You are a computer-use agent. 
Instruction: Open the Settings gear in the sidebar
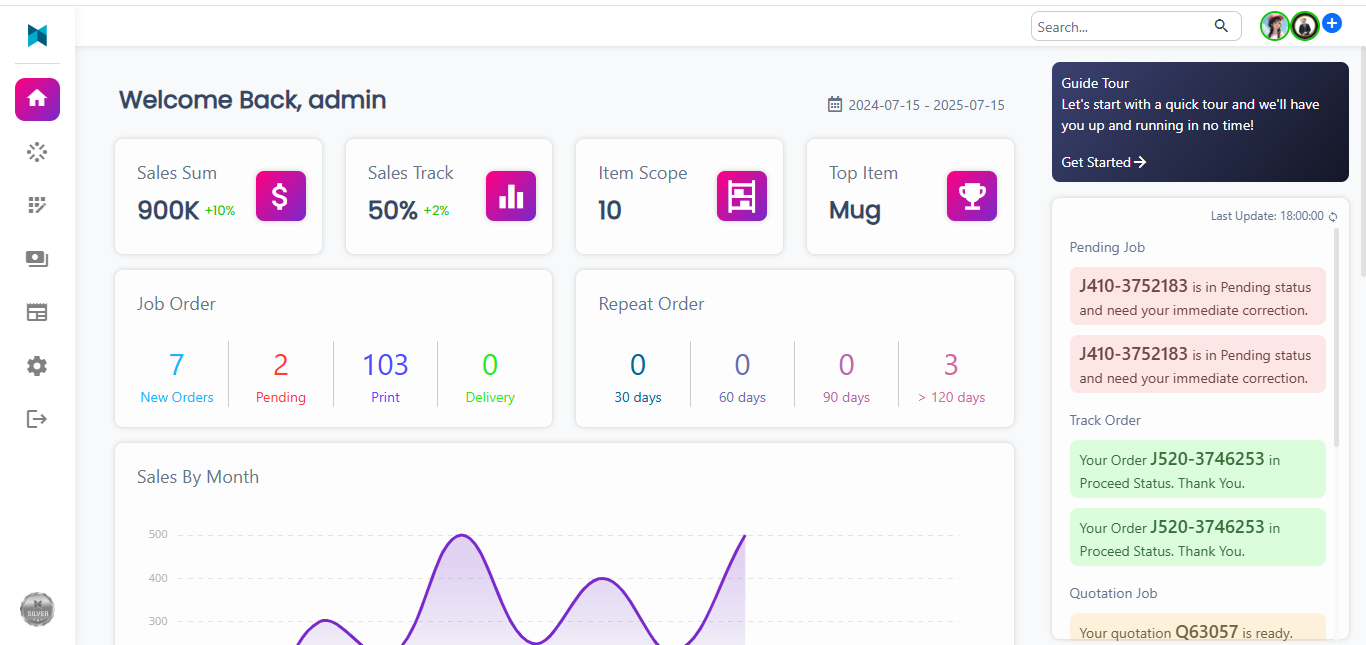[37, 366]
